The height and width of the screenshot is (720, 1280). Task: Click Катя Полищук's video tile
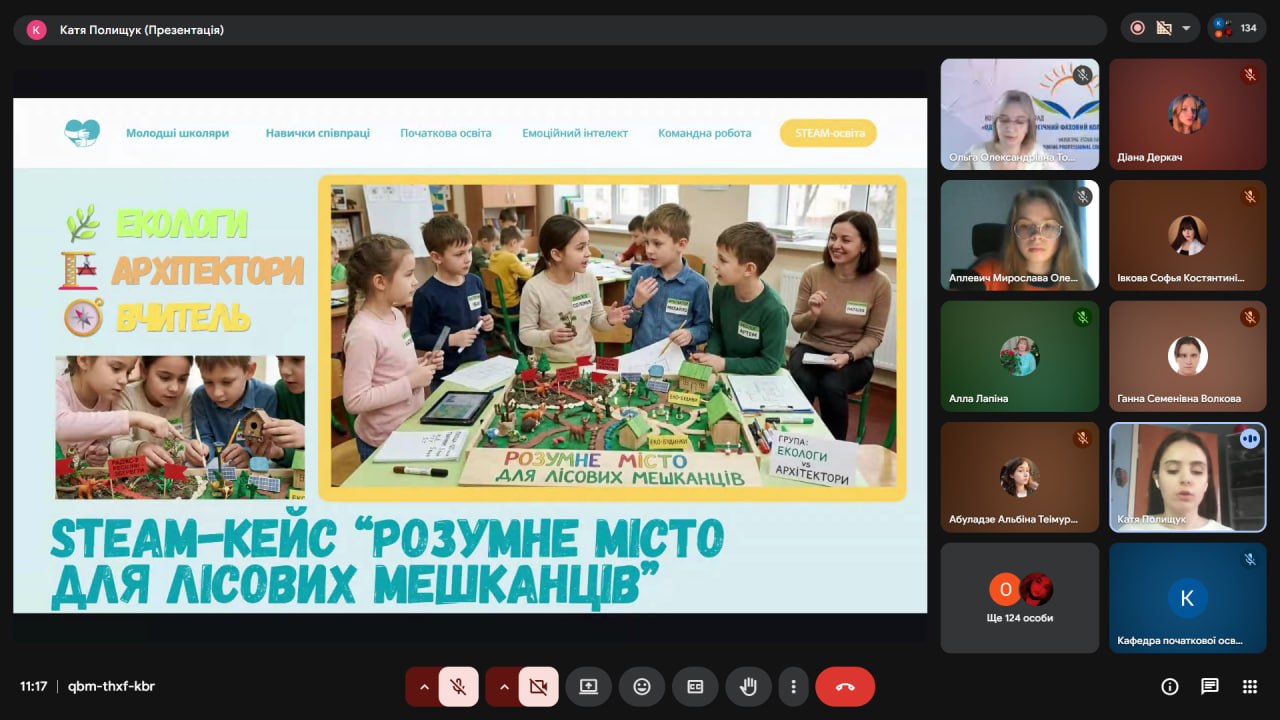pos(1187,477)
